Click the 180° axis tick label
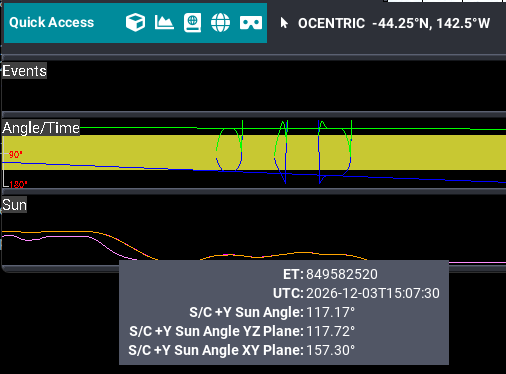 coord(18,185)
